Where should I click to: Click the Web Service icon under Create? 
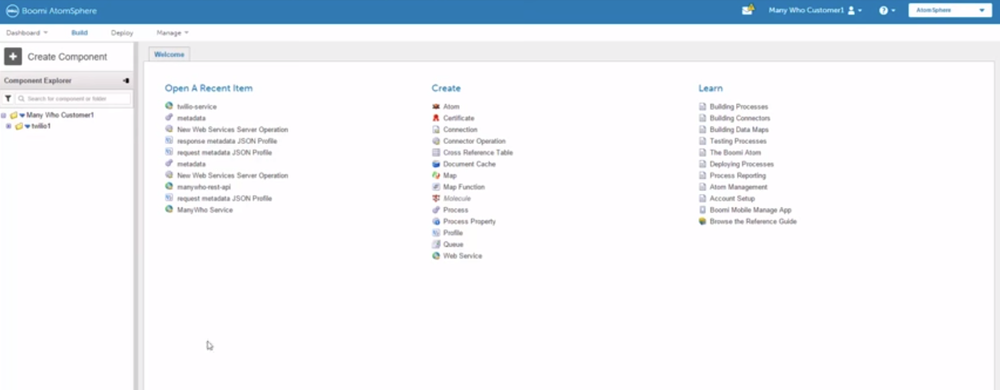pos(436,256)
